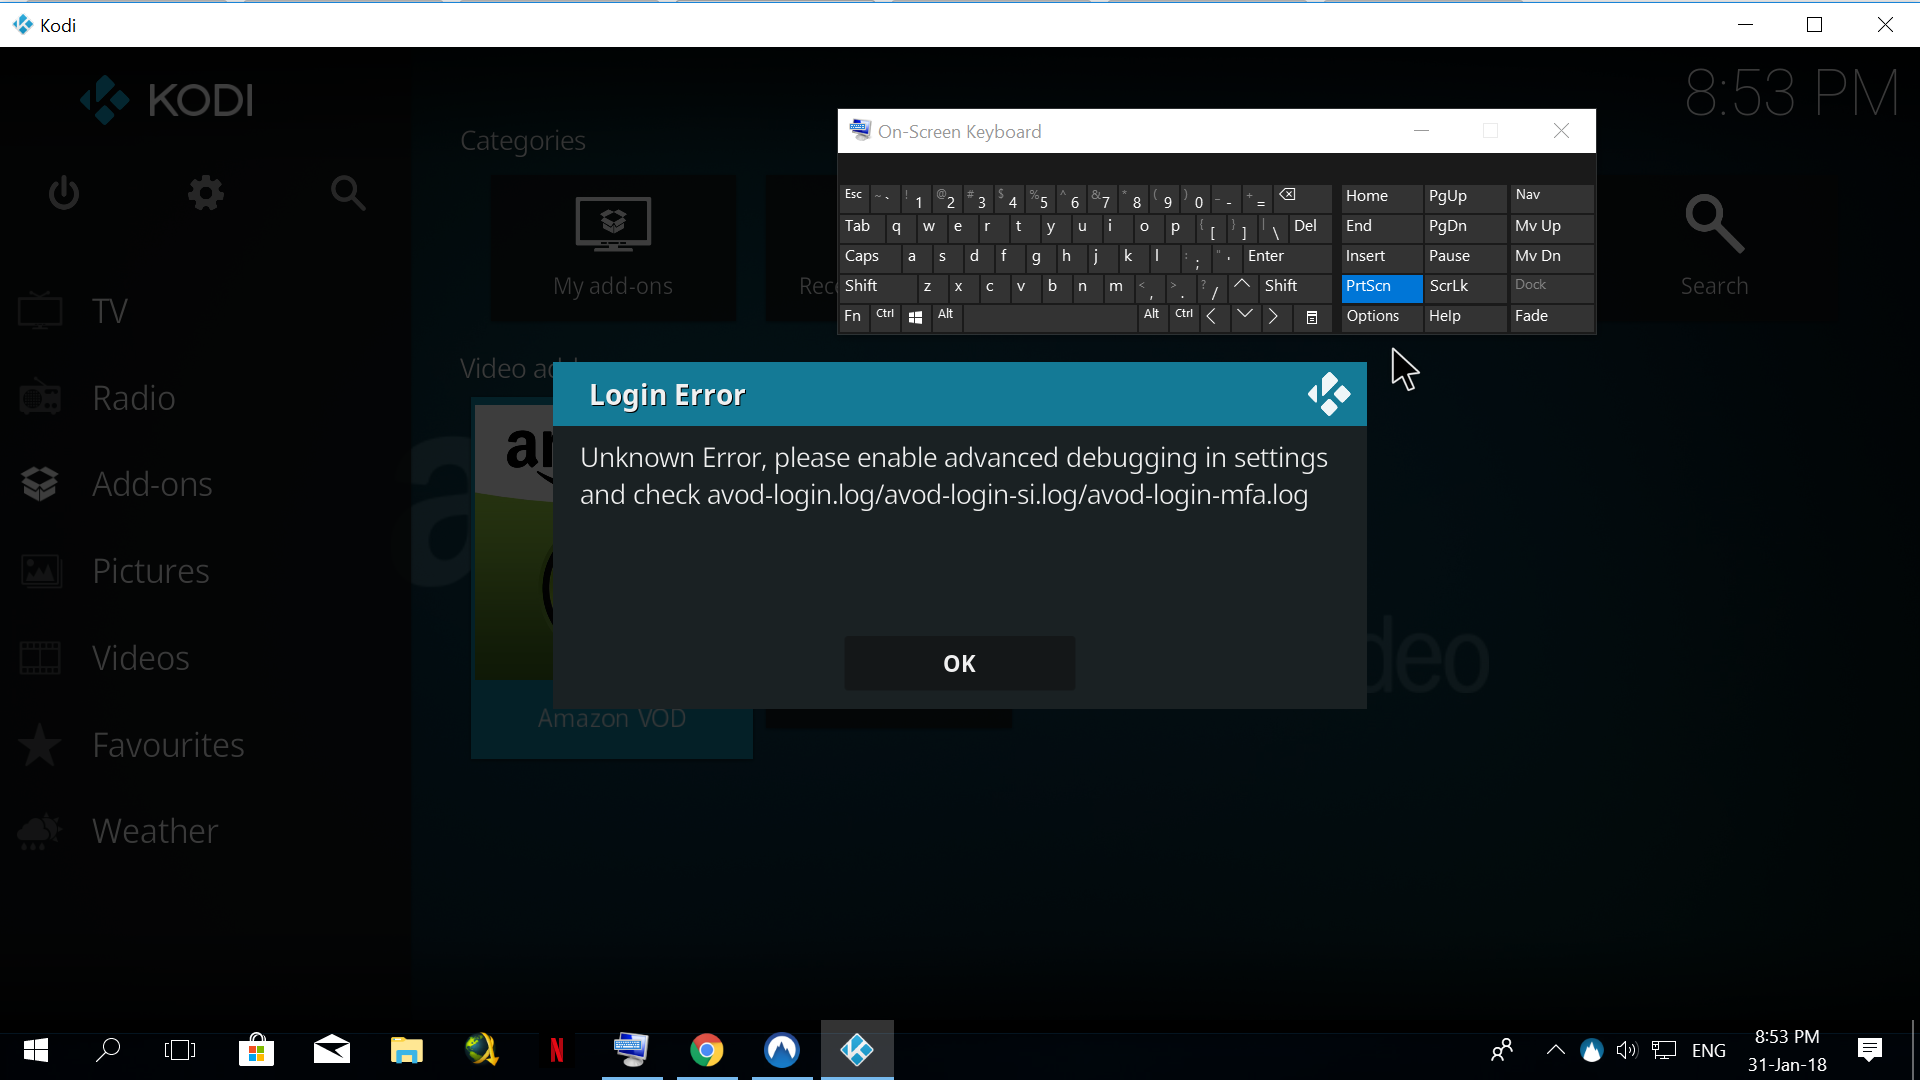The width and height of the screenshot is (1920, 1080).
Task: Select Radio in Kodi sidebar
Action: [x=133, y=398]
